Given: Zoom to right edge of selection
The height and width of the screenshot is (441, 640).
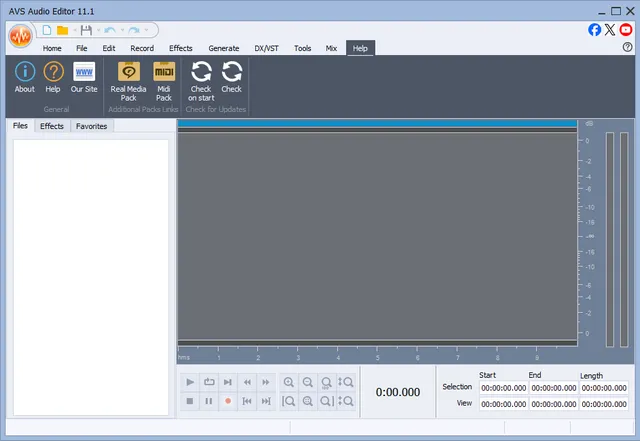Looking at the screenshot, I should pos(327,401).
